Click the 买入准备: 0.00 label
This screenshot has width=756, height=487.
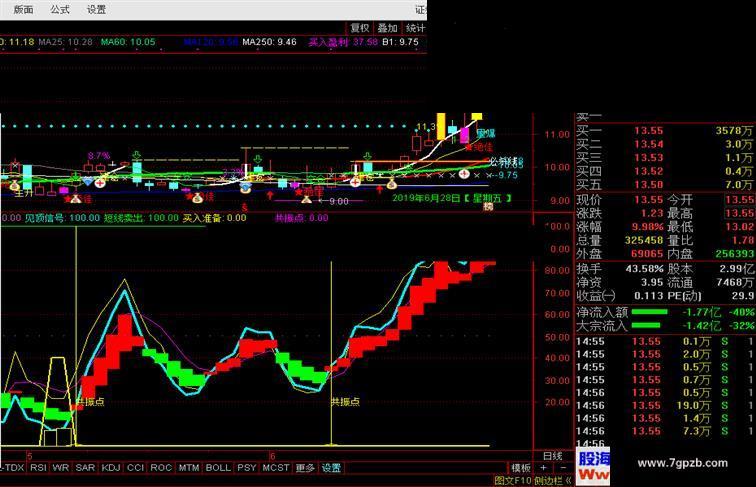(215, 218)
